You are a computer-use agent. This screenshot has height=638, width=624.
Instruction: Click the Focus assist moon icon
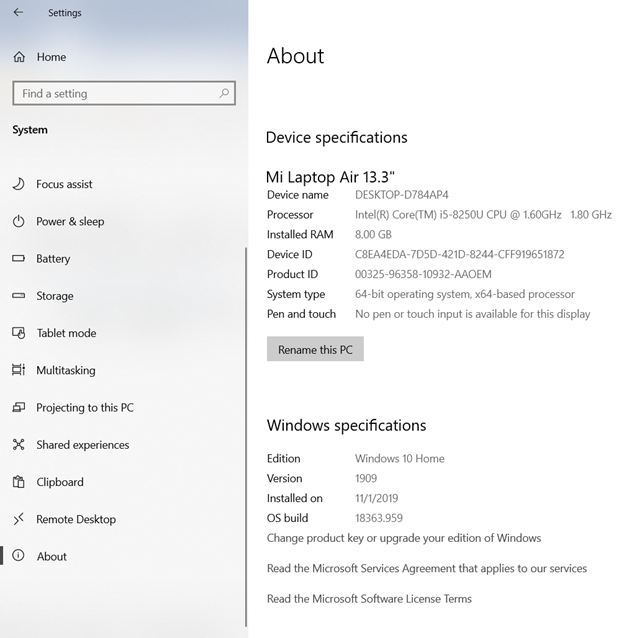coord(18,184)
